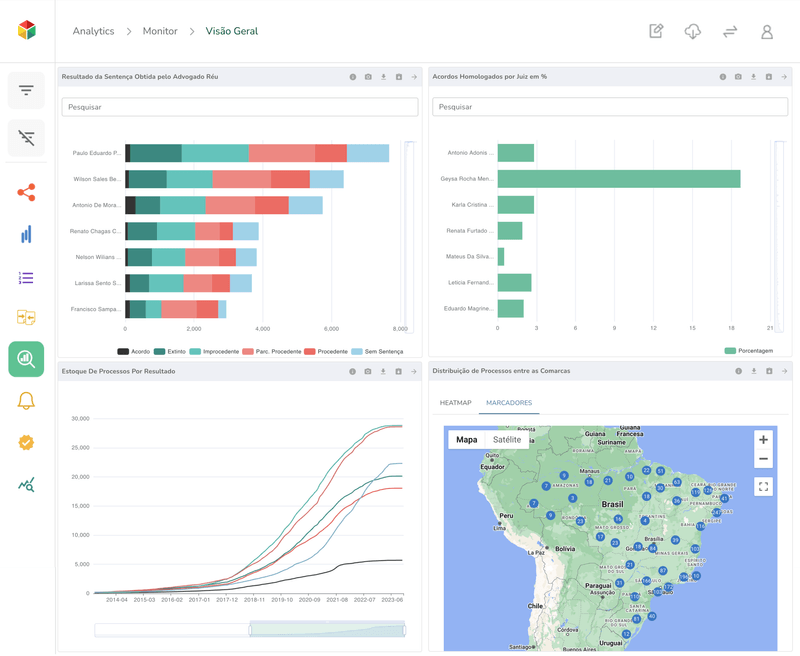Image resolution: width=800 pixels, height=656 pixels.
Task: Click the map fullscreen toggle button
Action: tap(763, 487)
